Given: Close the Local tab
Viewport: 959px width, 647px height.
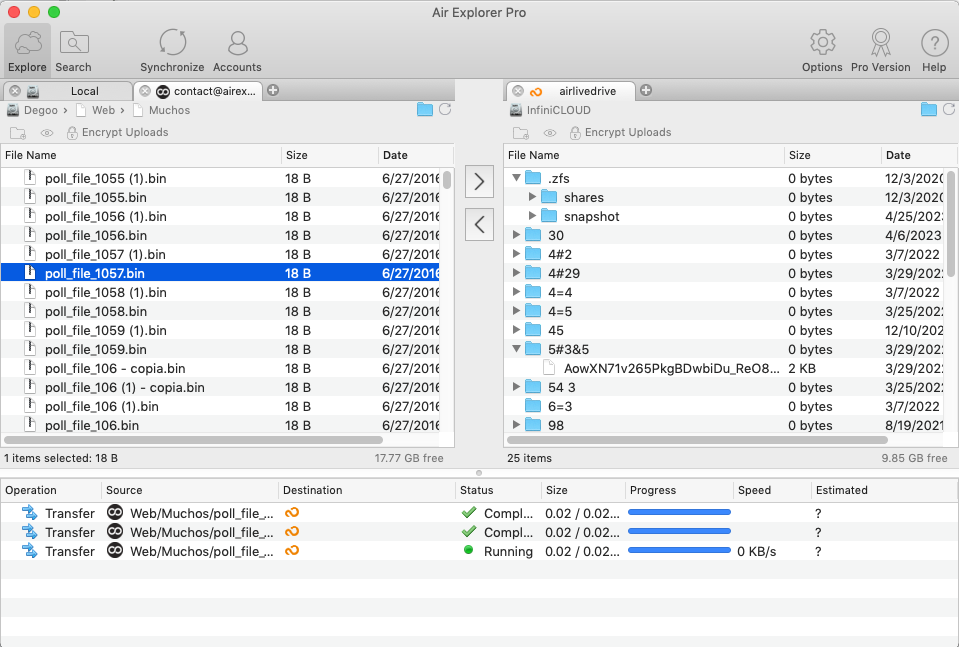Looking at the screenshot, I should (15, 91).
